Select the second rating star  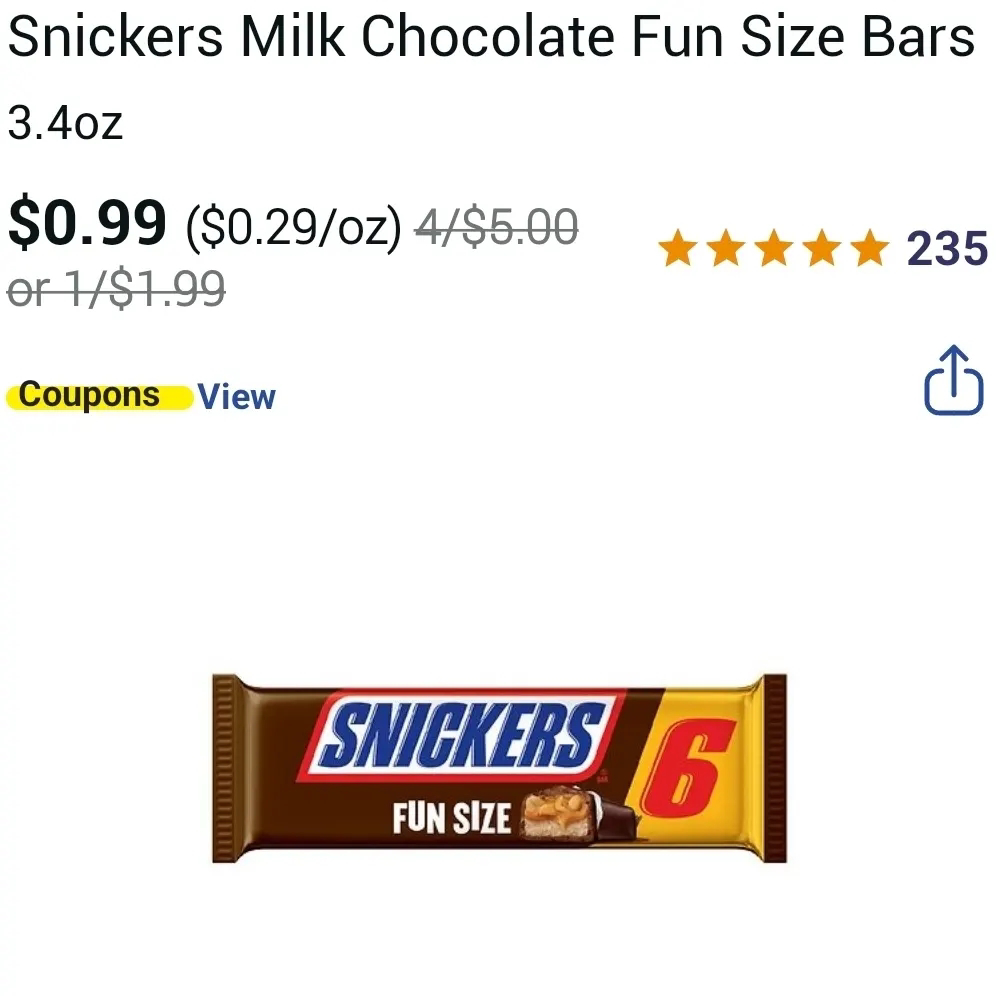pyautogui.click(x=726, y=248)
